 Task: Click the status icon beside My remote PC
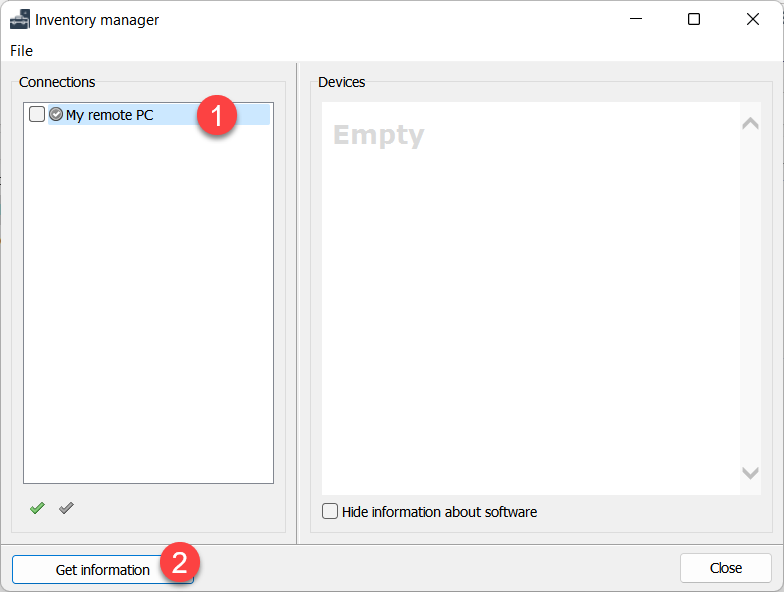pos(56,115)
